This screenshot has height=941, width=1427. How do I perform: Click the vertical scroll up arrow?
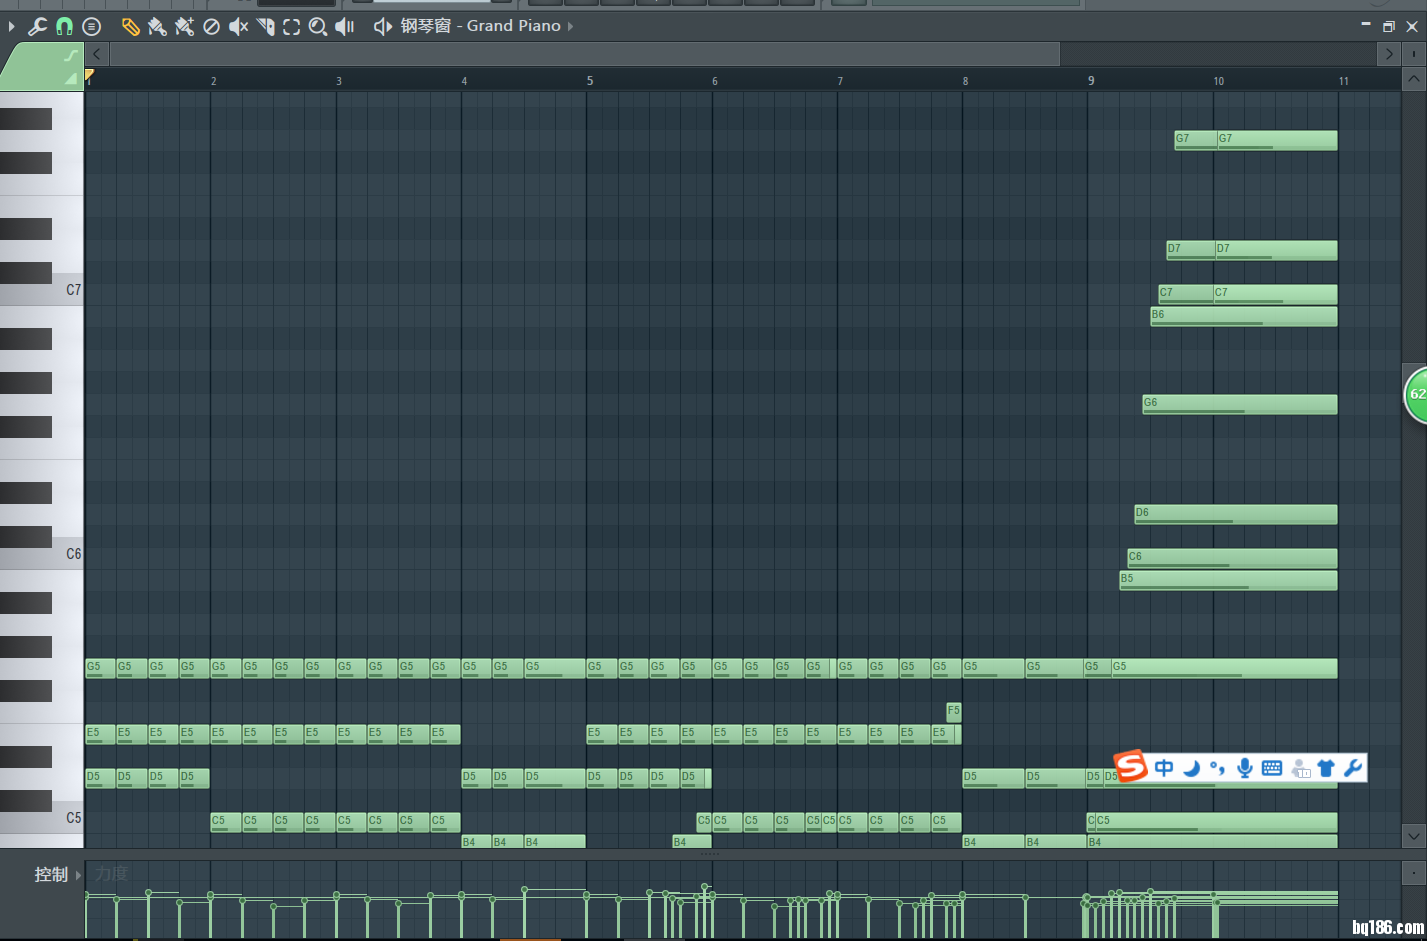click(x=1414, y=79)
